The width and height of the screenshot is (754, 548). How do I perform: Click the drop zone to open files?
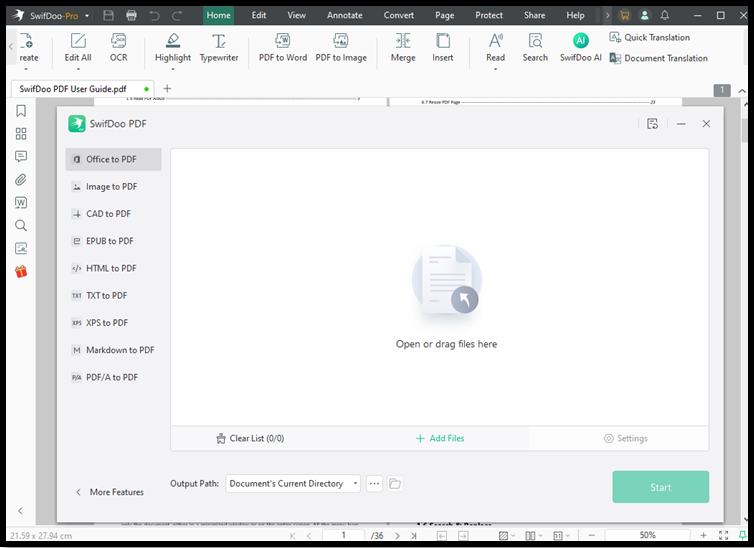coord(440,287)
